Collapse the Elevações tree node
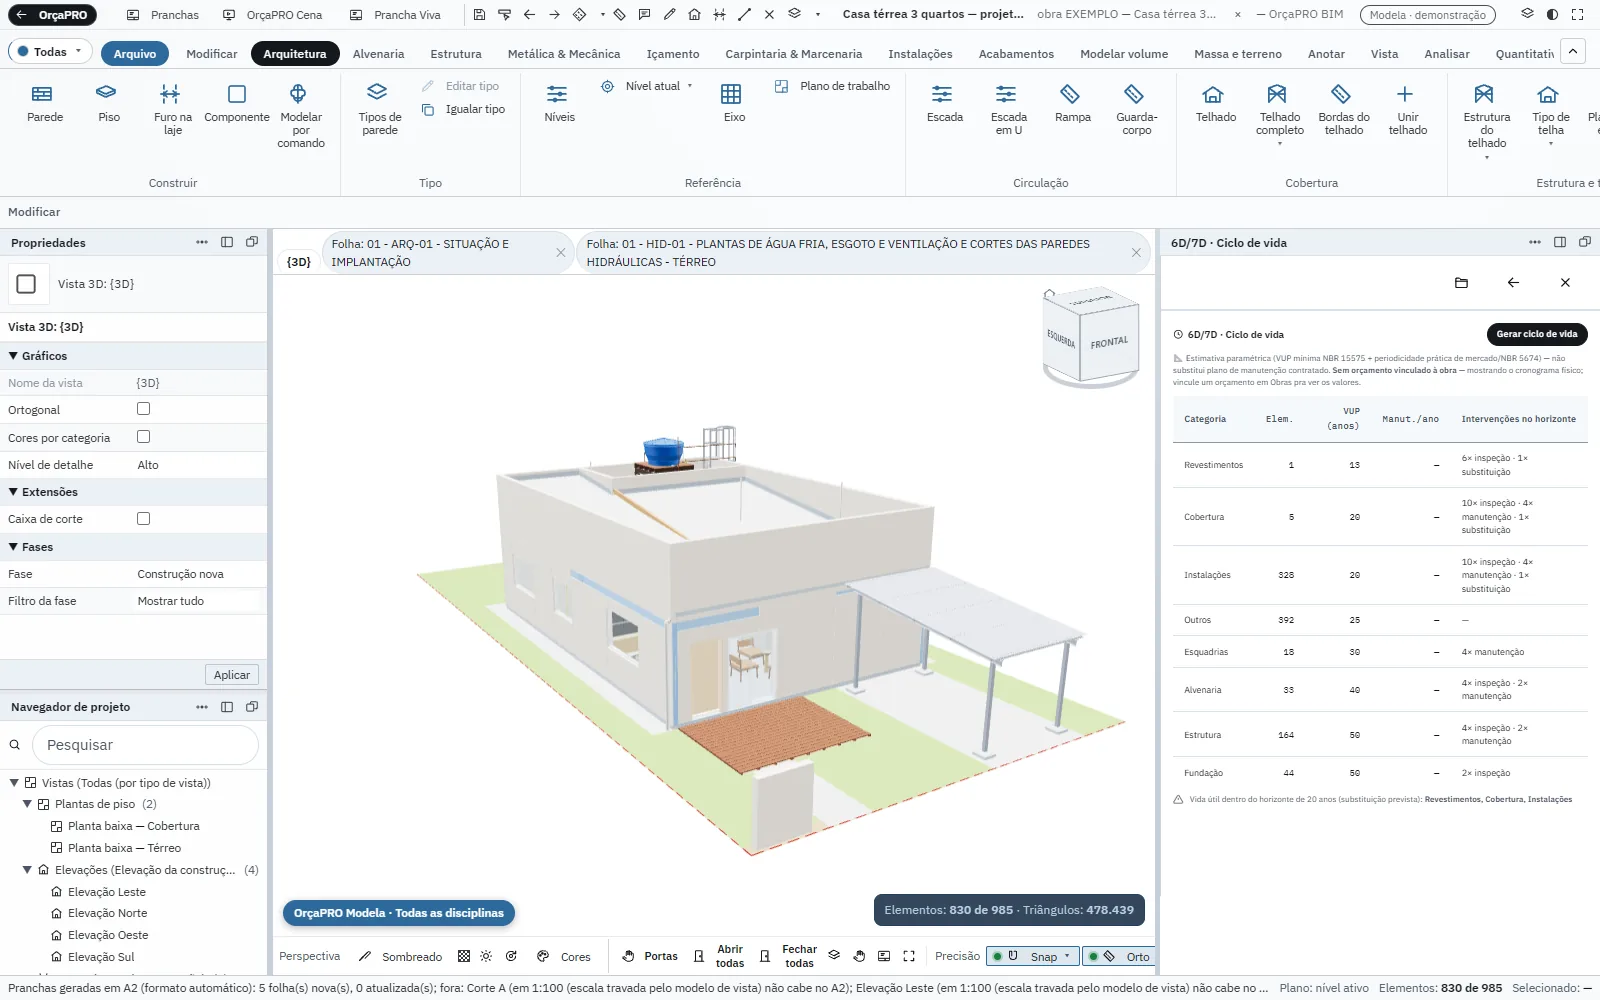Screen dimensions: 1600x1000 28,870
